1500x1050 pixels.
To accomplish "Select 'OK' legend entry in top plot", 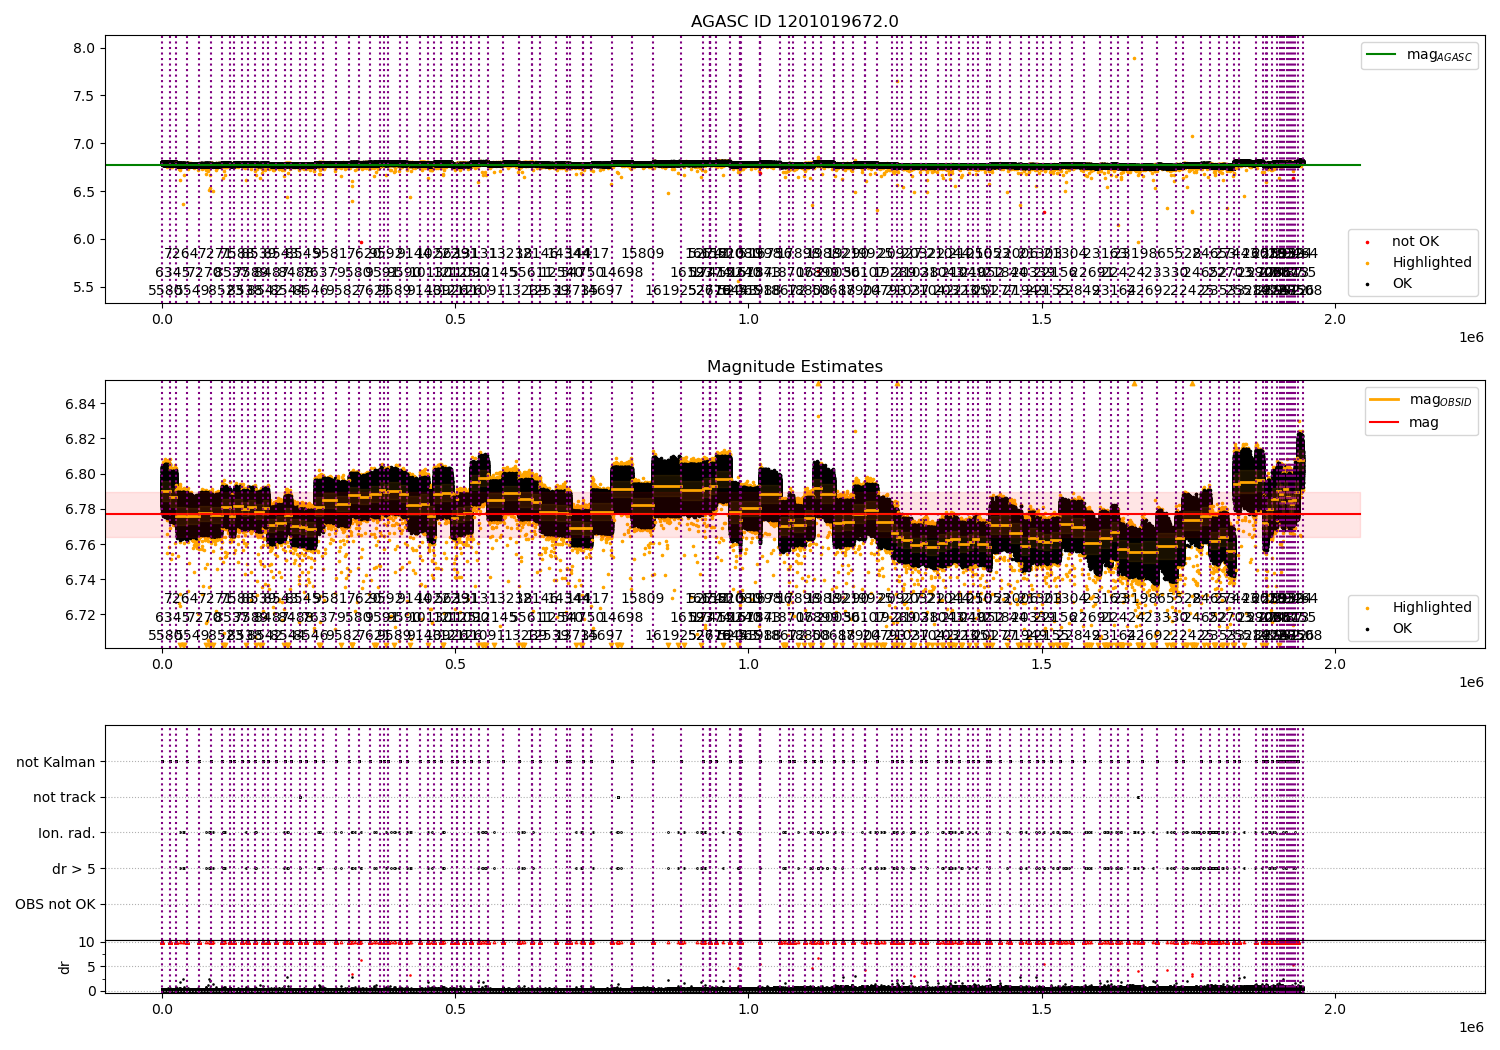I will click(1402, 283).
